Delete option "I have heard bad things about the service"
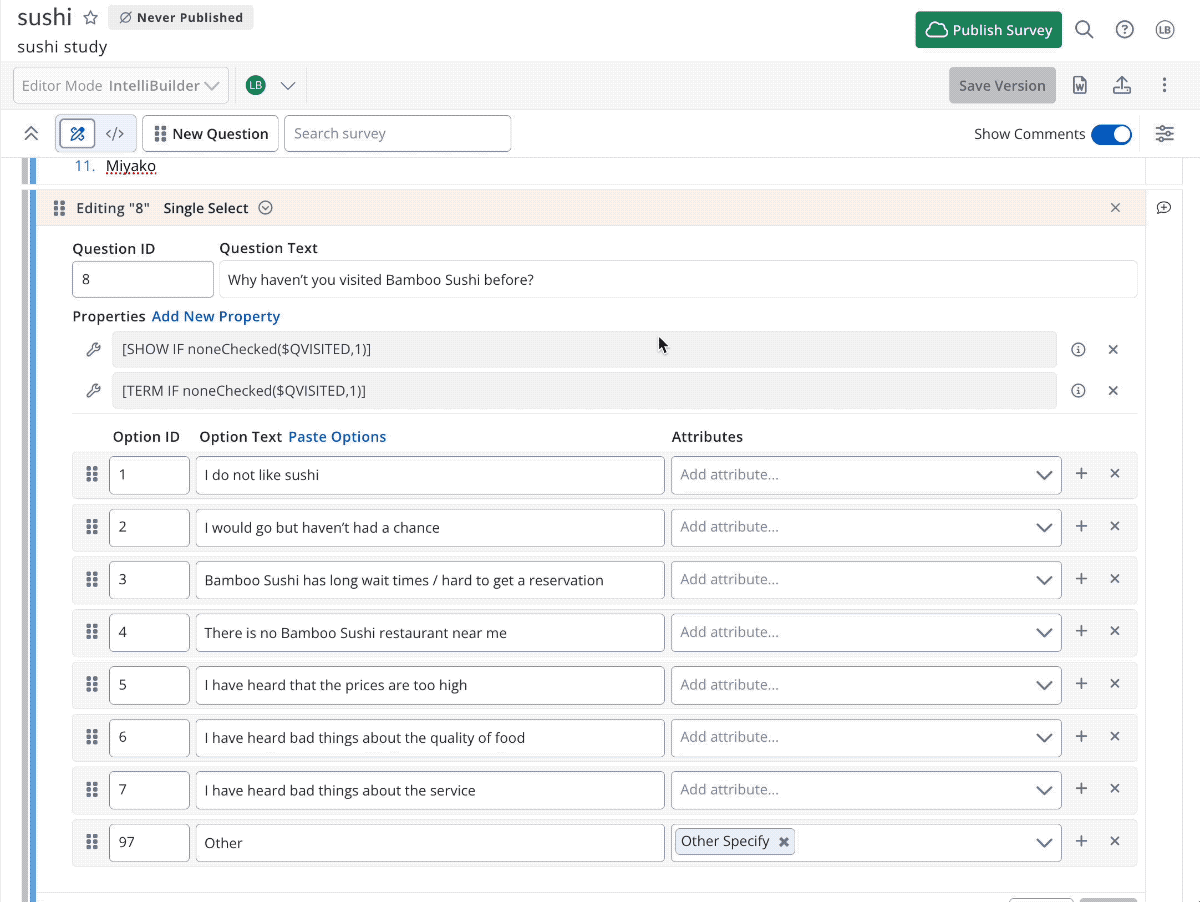Screen dimensions: 1200x902 click(1115, 789)
